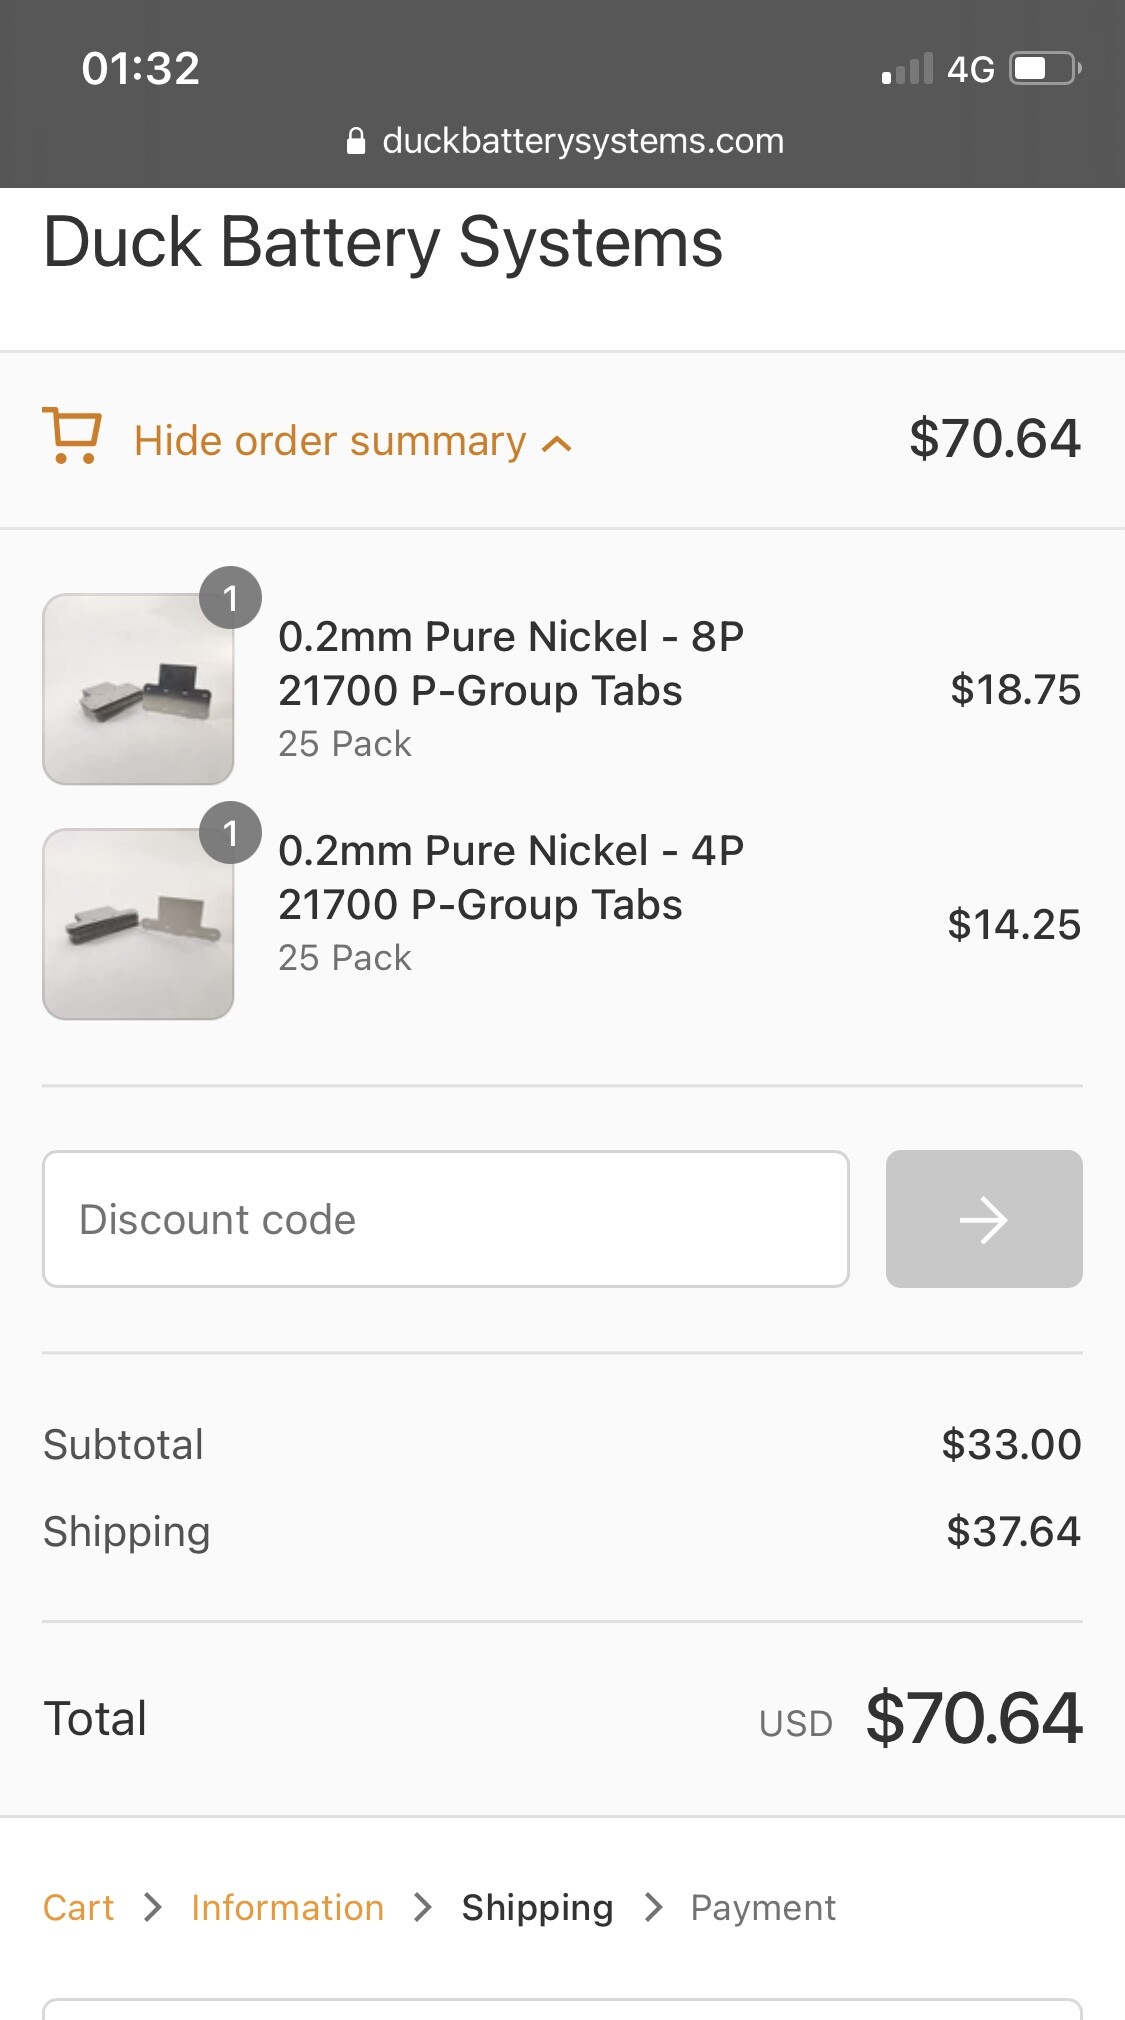Collapse the order summary chevron

point(557,444)
